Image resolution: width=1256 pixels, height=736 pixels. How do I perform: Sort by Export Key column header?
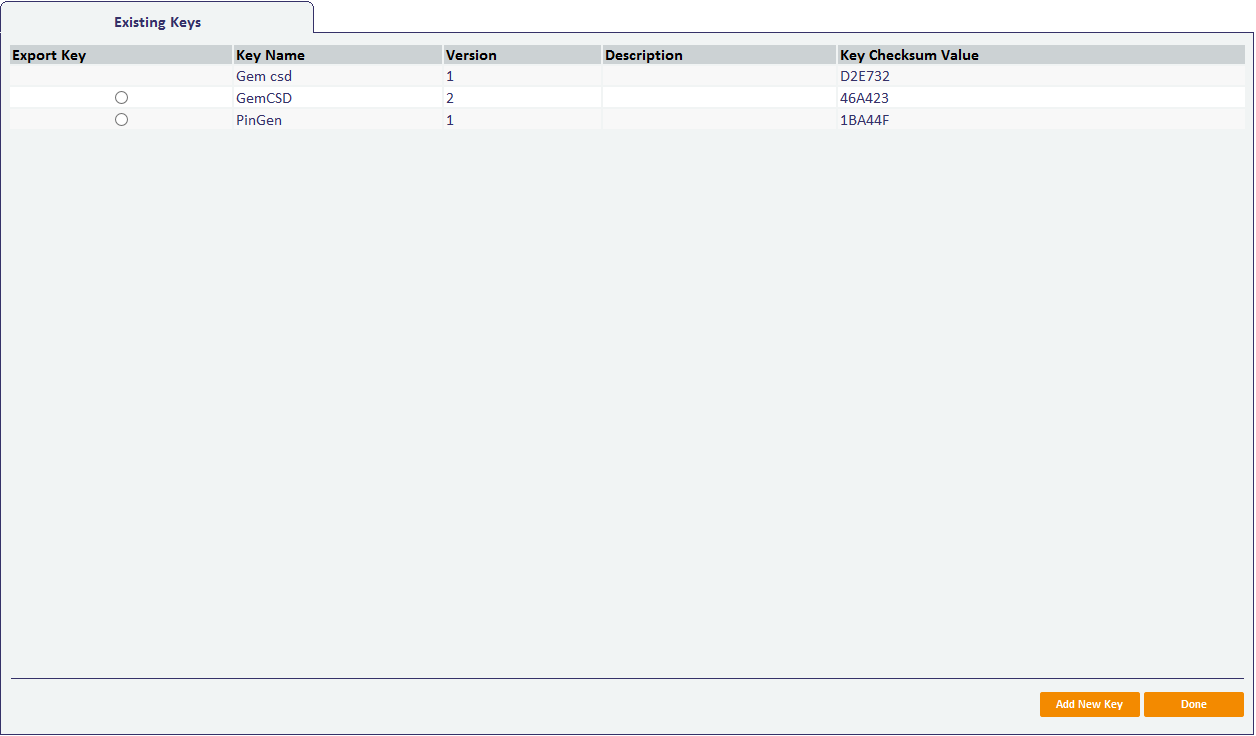coord(49,55)
